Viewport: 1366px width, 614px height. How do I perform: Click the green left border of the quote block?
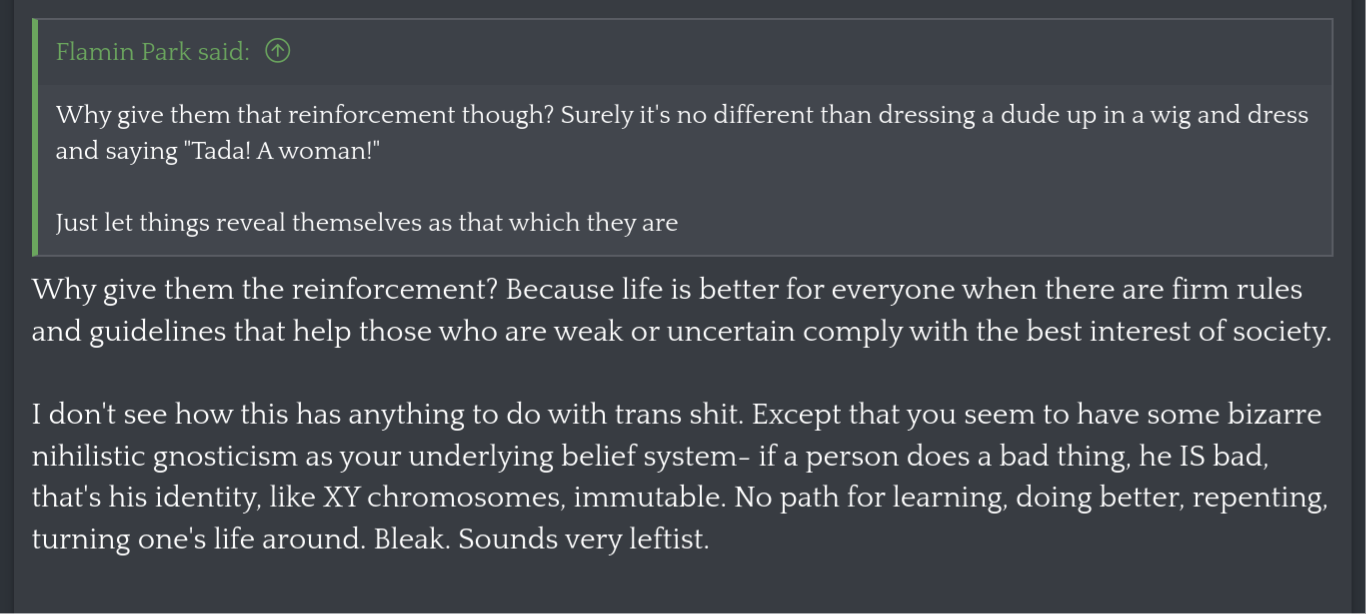pyautogui.click(x=35, y=138)
